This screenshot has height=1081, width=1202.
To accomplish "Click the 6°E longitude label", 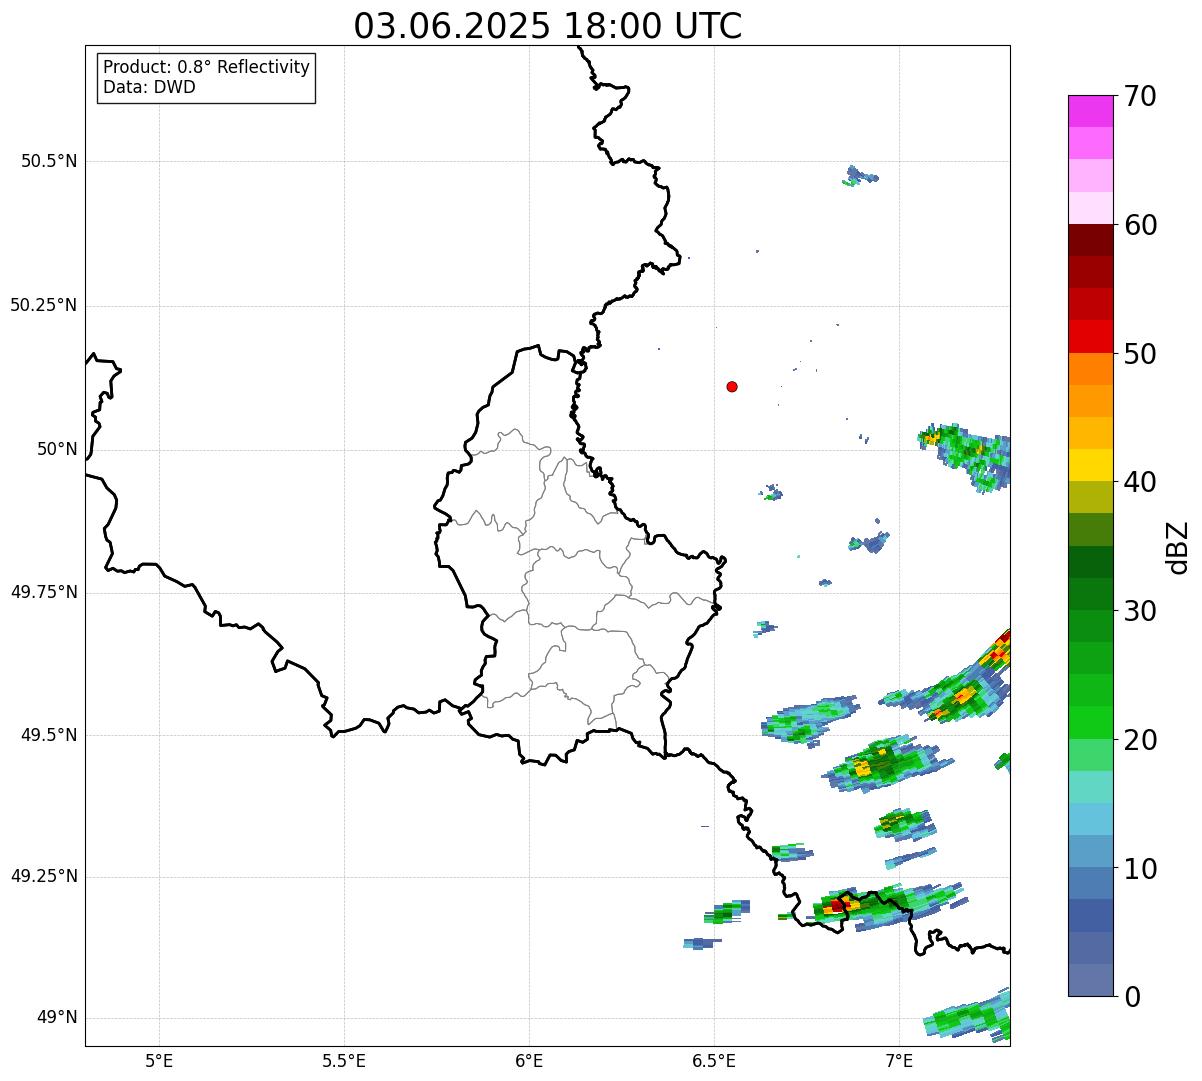I will pyautogui.click(x=529, y=1060).
